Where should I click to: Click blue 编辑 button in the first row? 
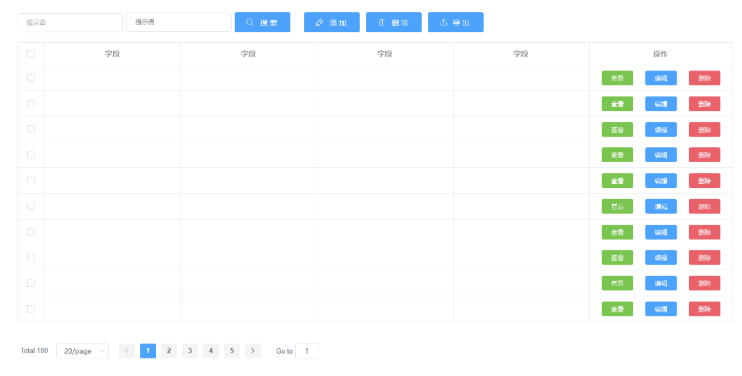(x=661, y=78)
